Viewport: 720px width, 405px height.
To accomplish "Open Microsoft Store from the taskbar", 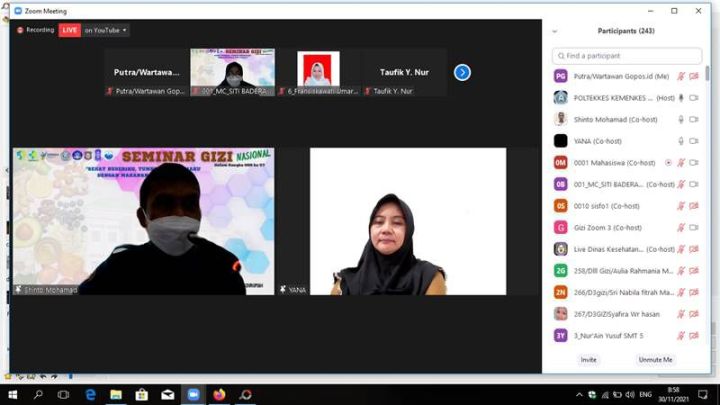I will point(142,394).
